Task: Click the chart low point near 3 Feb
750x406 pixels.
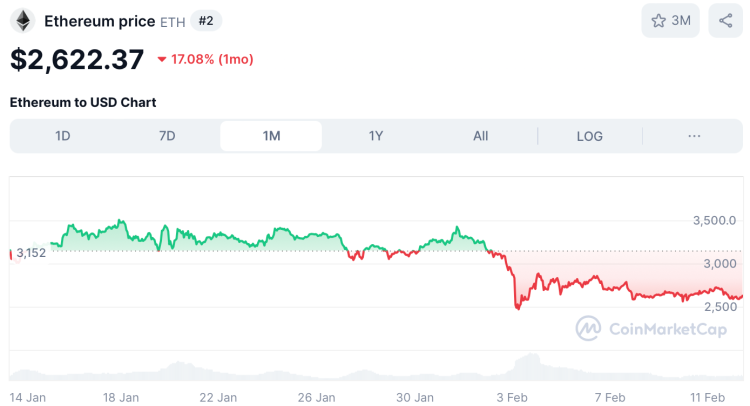Action: point(518,308)
